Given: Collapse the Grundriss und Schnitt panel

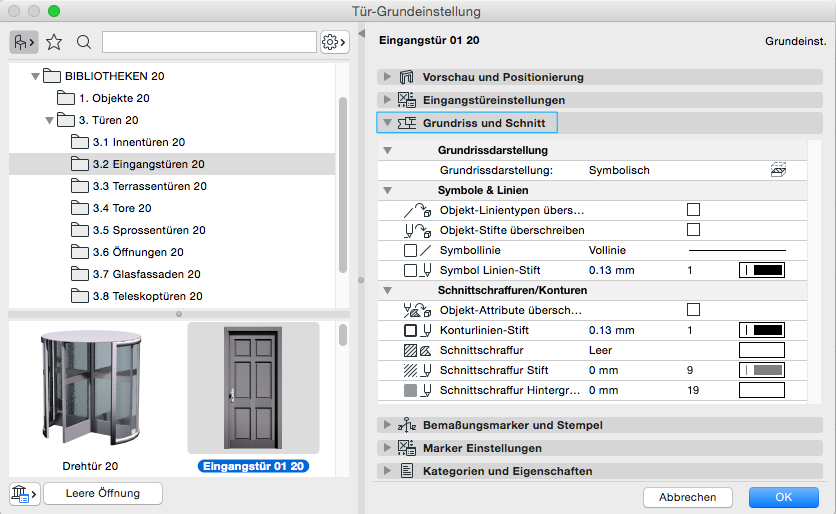Looking at the screenshot, I should tap(386, 123).
